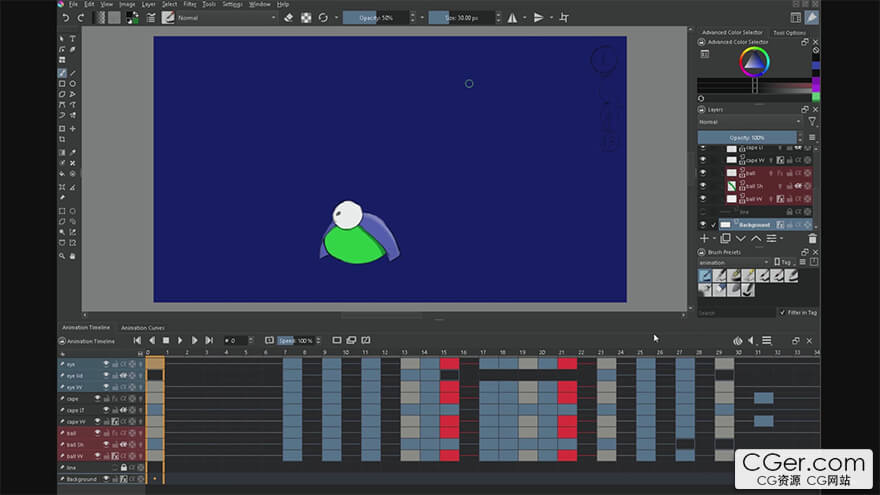The height and width of the screenshot is (495, 880).
Task: Adjust the layer Opacity 100% slider
Action: coord(746,138)
